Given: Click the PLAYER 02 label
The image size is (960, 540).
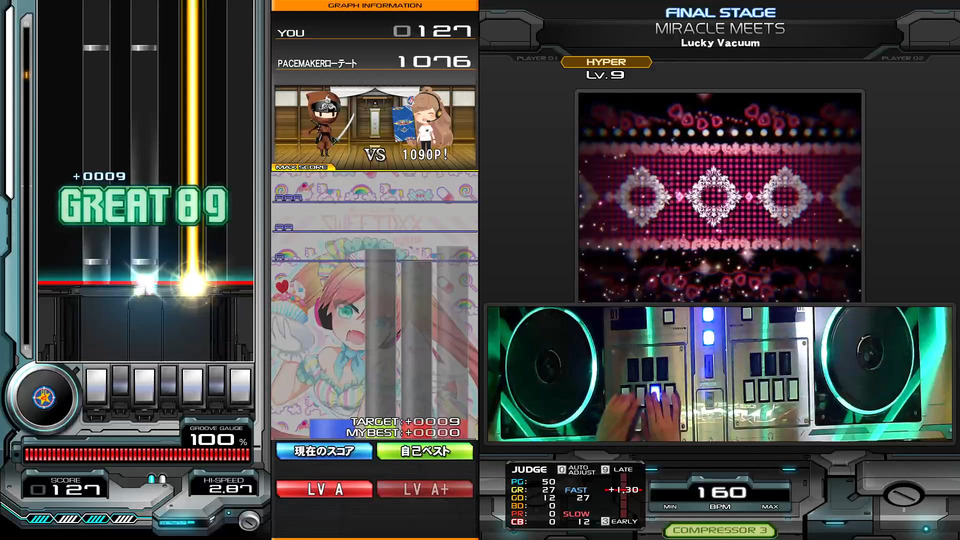Looking at the screenshot, I should 902,58.
